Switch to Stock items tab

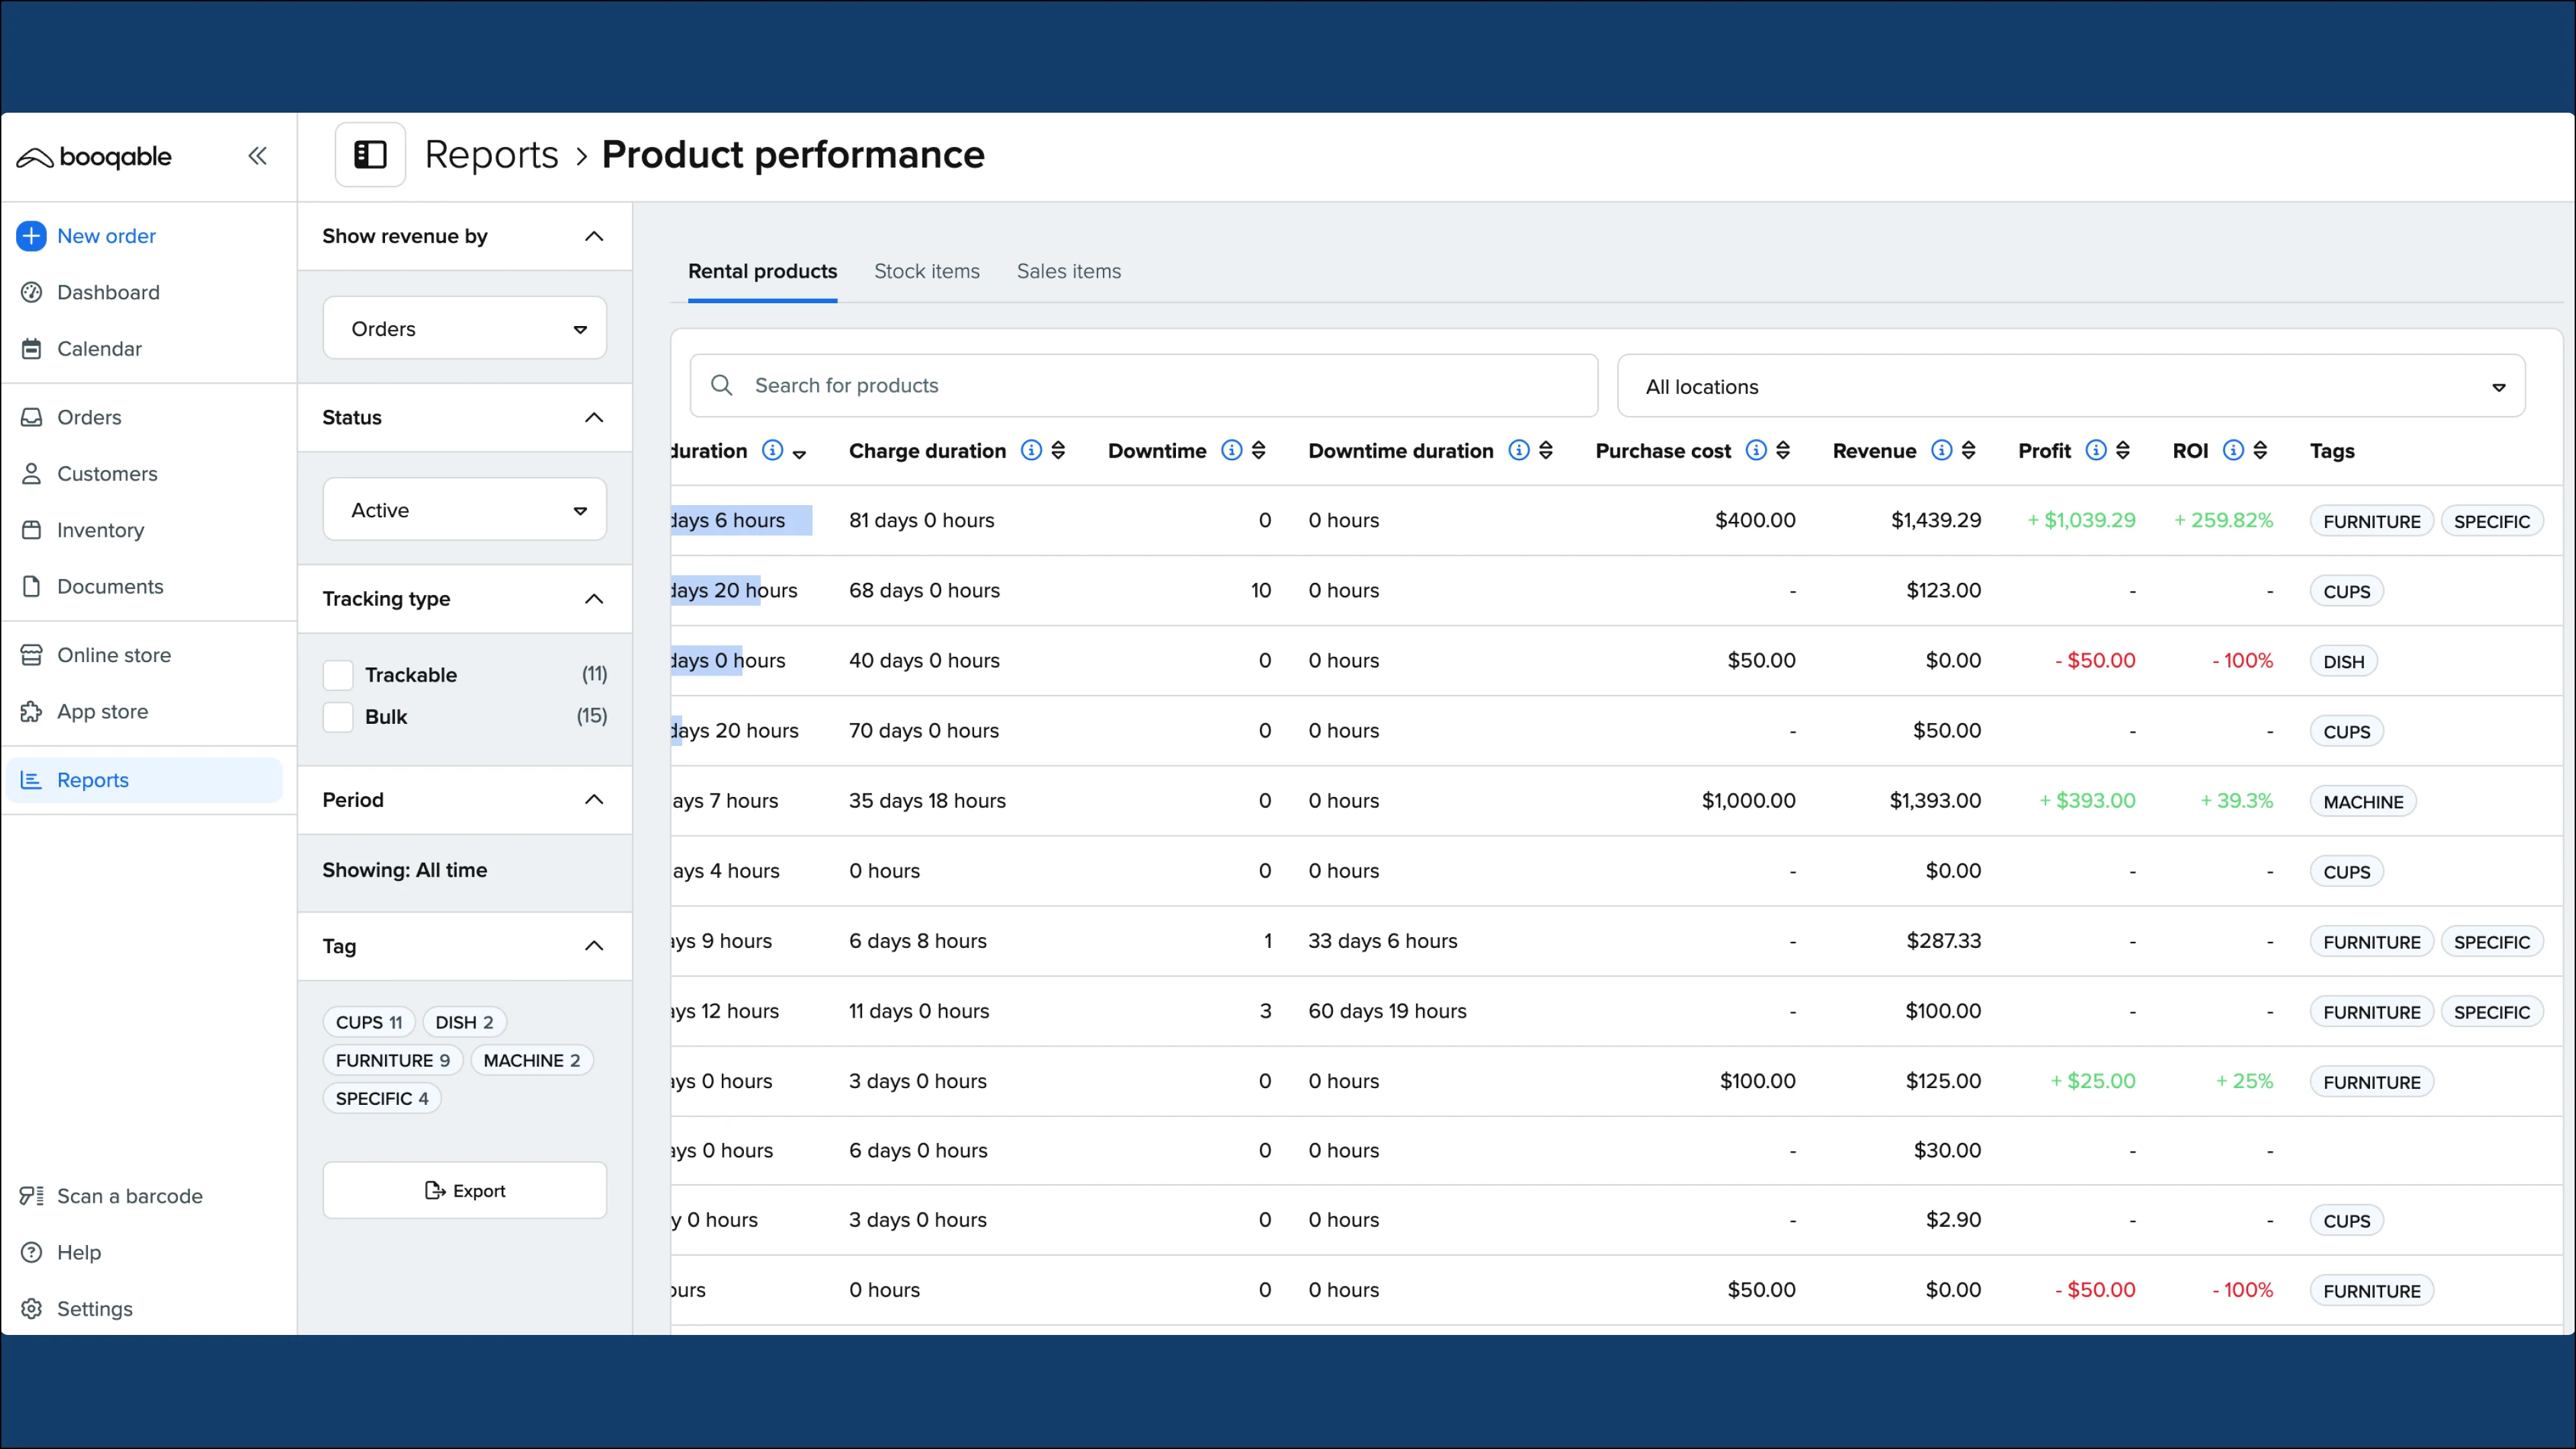[x=926, y=271]
